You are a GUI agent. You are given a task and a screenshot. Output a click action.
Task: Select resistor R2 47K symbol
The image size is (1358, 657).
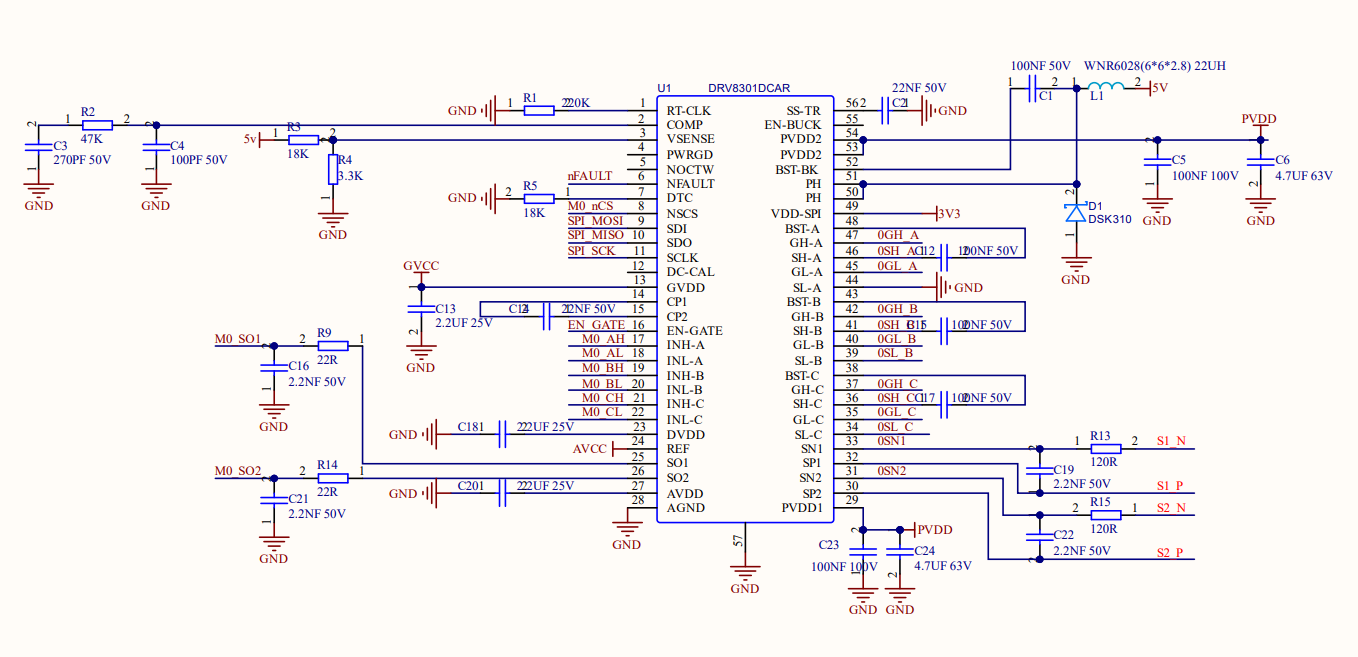pos(97,125)
